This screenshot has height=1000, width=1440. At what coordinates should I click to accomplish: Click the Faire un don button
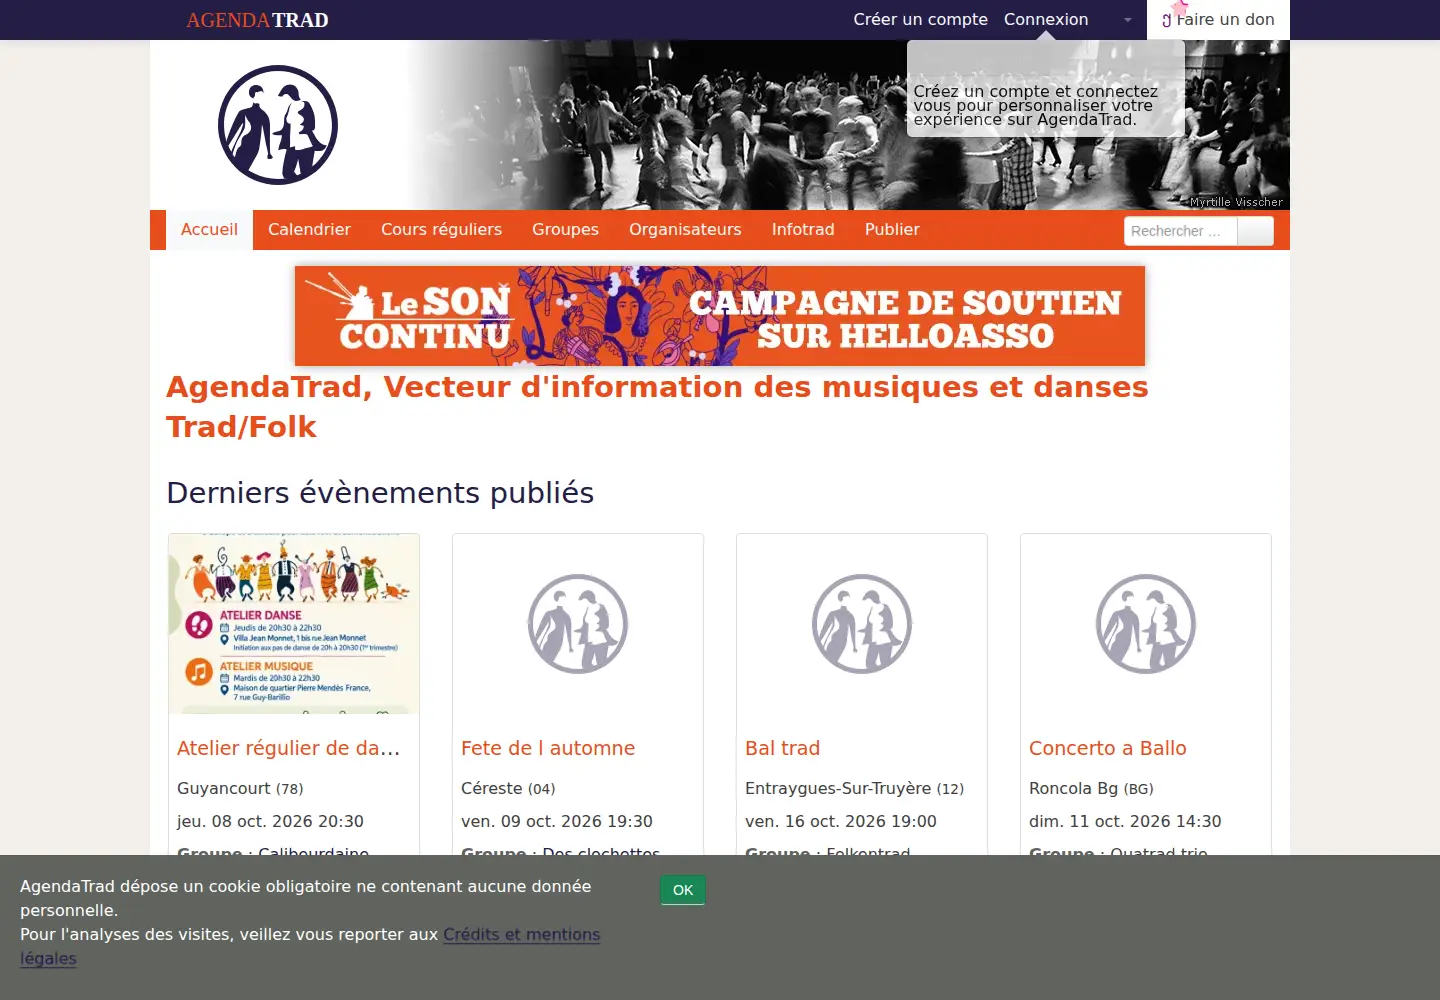point(1218,20)
